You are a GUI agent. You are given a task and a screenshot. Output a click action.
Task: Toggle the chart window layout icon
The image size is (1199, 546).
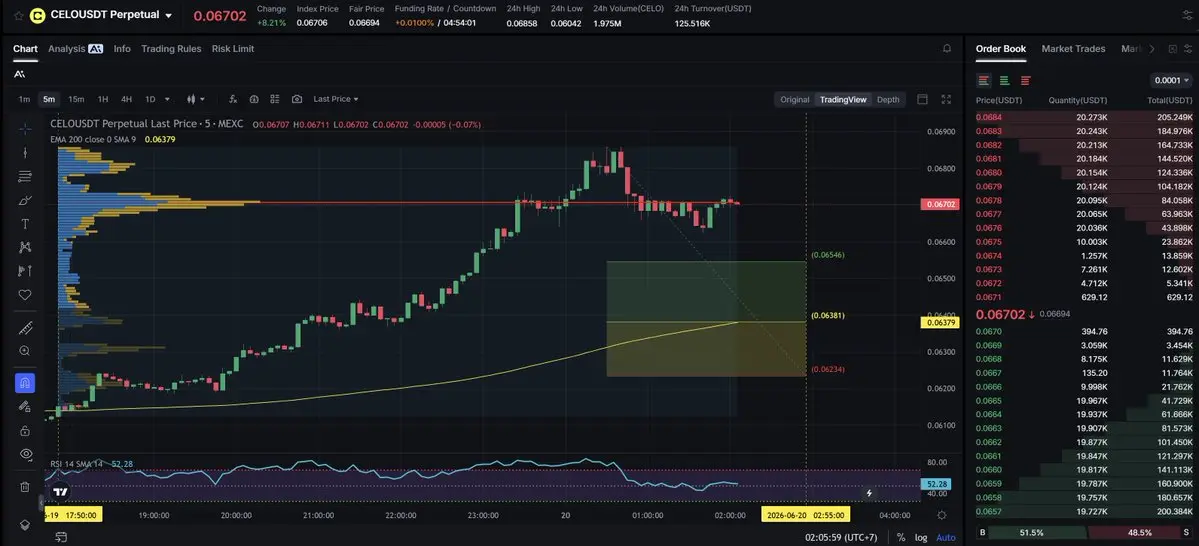pos(922,99)
